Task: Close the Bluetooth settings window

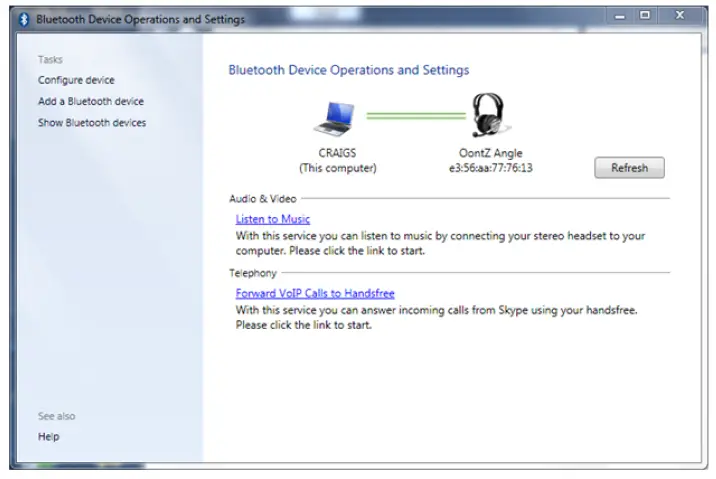Action: (680, 16)
